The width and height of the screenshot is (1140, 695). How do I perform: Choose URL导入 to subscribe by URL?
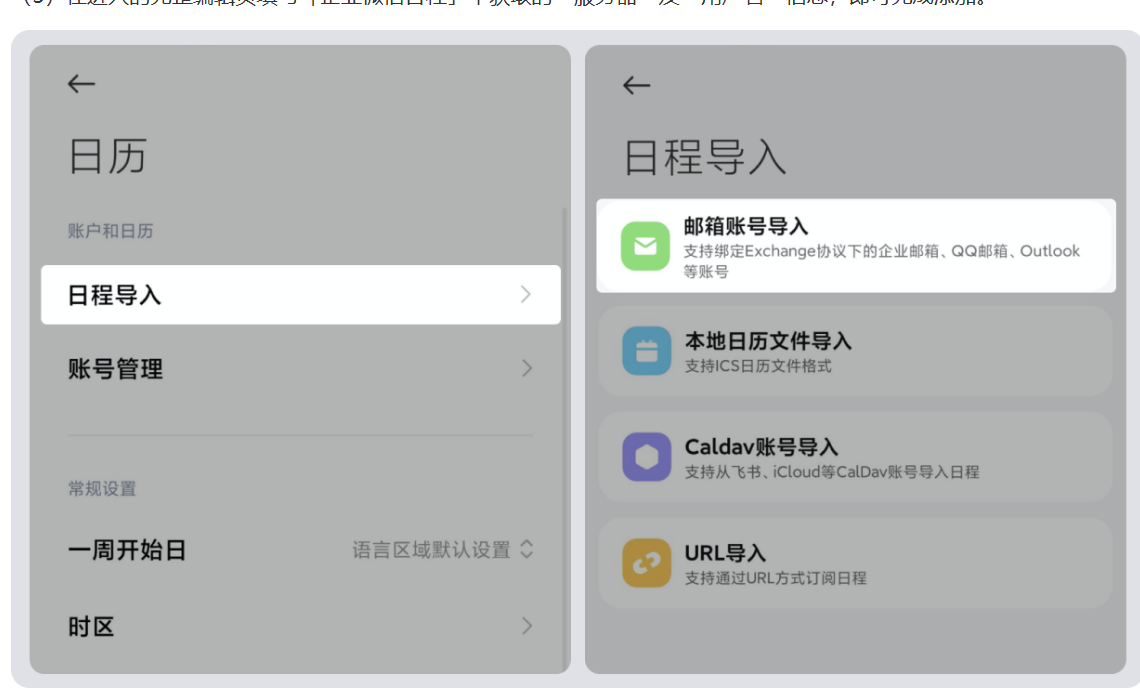(x=855, y=561)
